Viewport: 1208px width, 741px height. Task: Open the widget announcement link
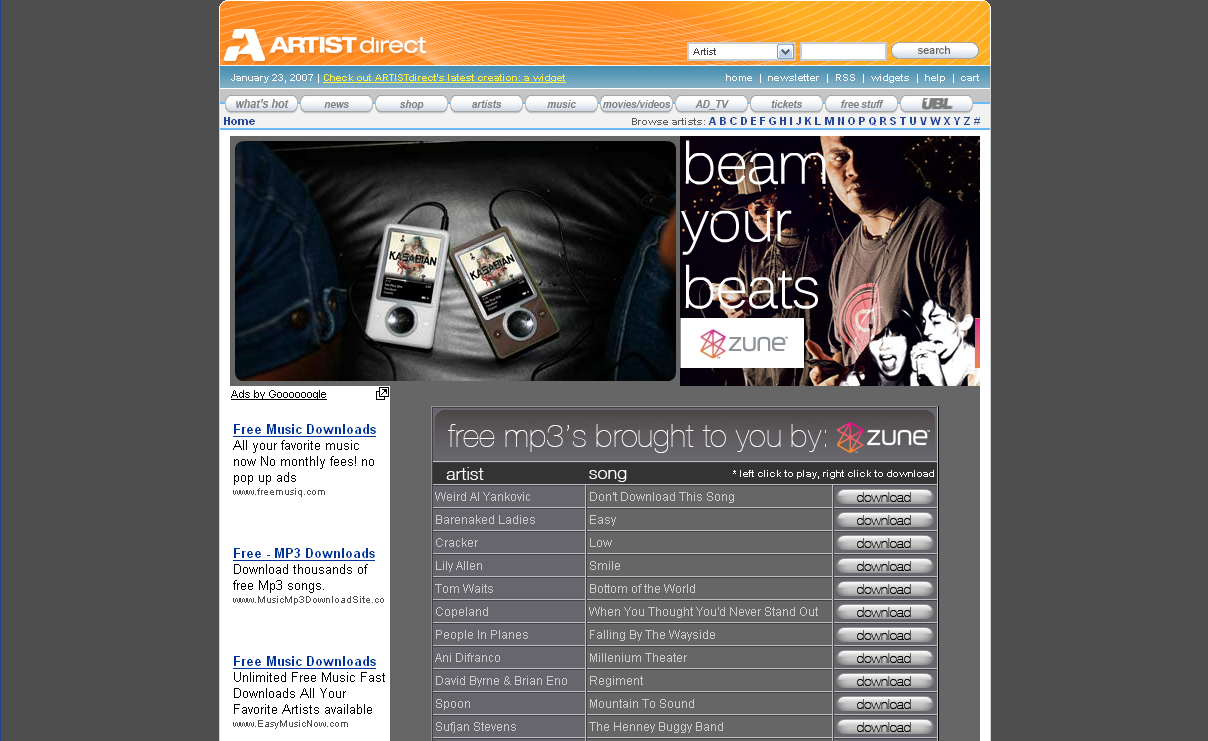444,78
